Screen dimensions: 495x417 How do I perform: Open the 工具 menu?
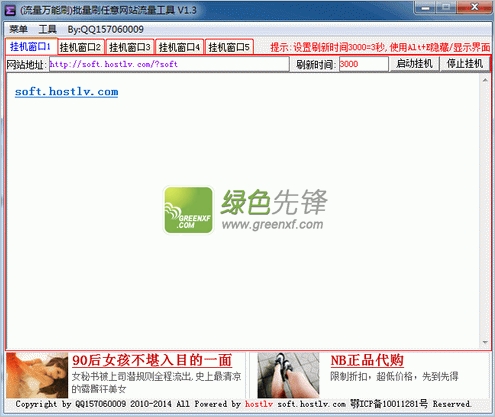coord(47,29)
